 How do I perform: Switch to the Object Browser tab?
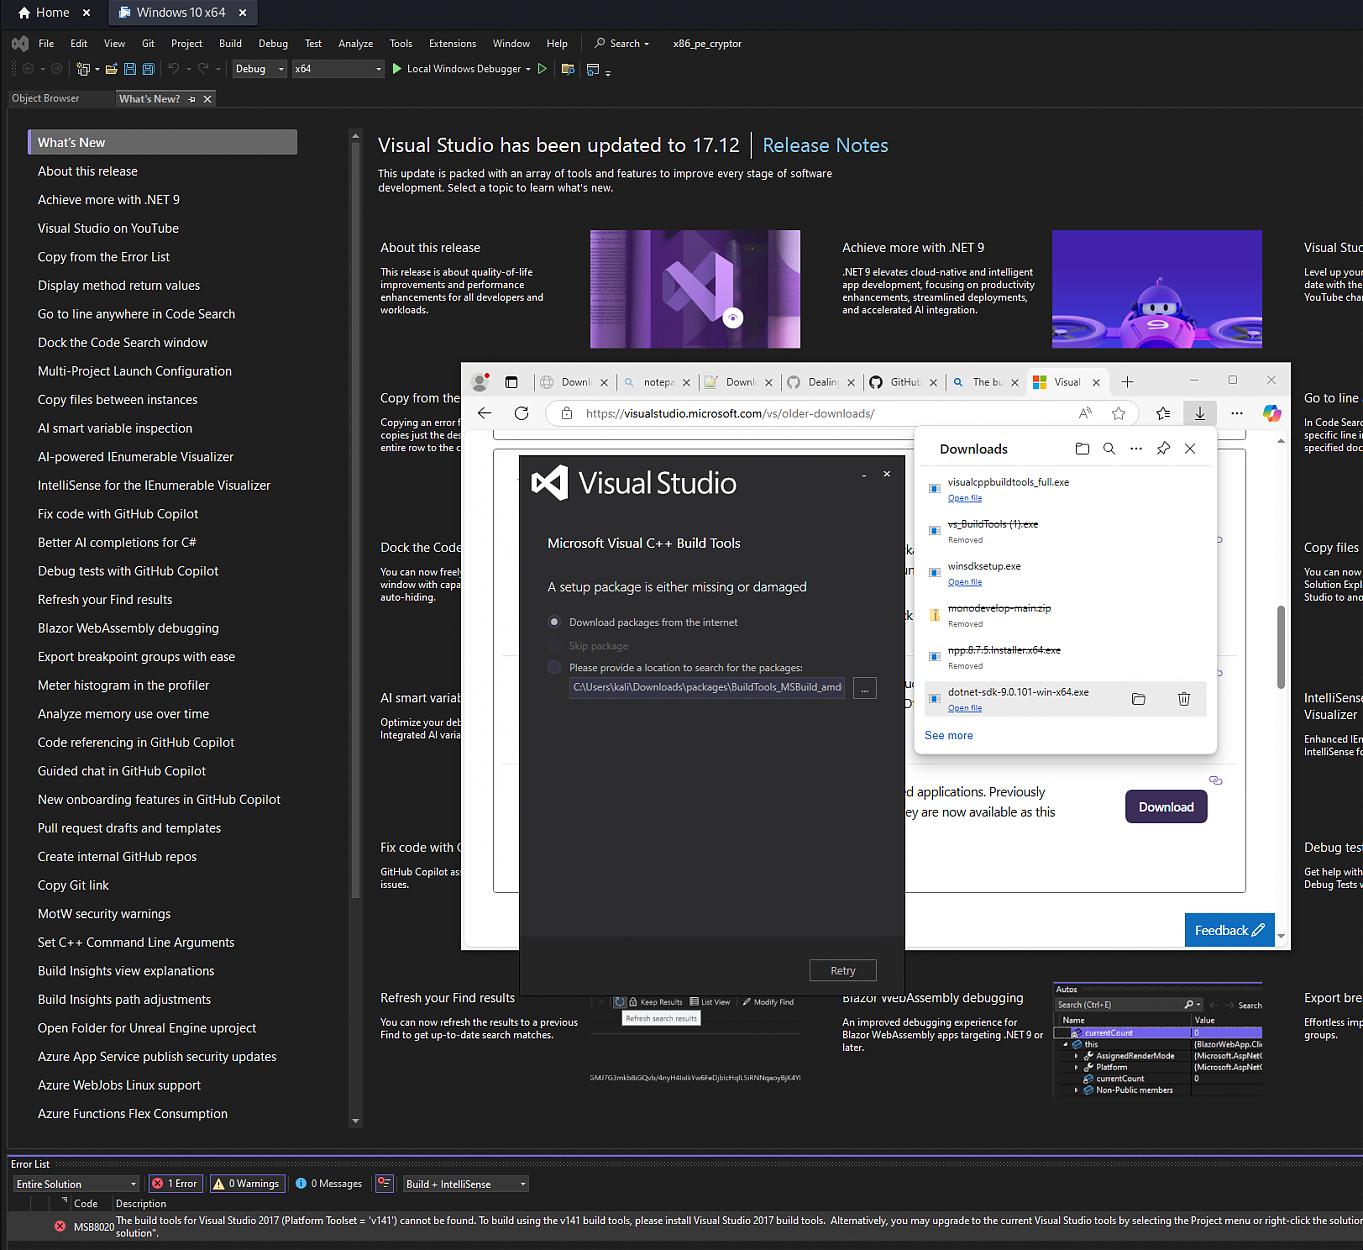coord(45,98)
